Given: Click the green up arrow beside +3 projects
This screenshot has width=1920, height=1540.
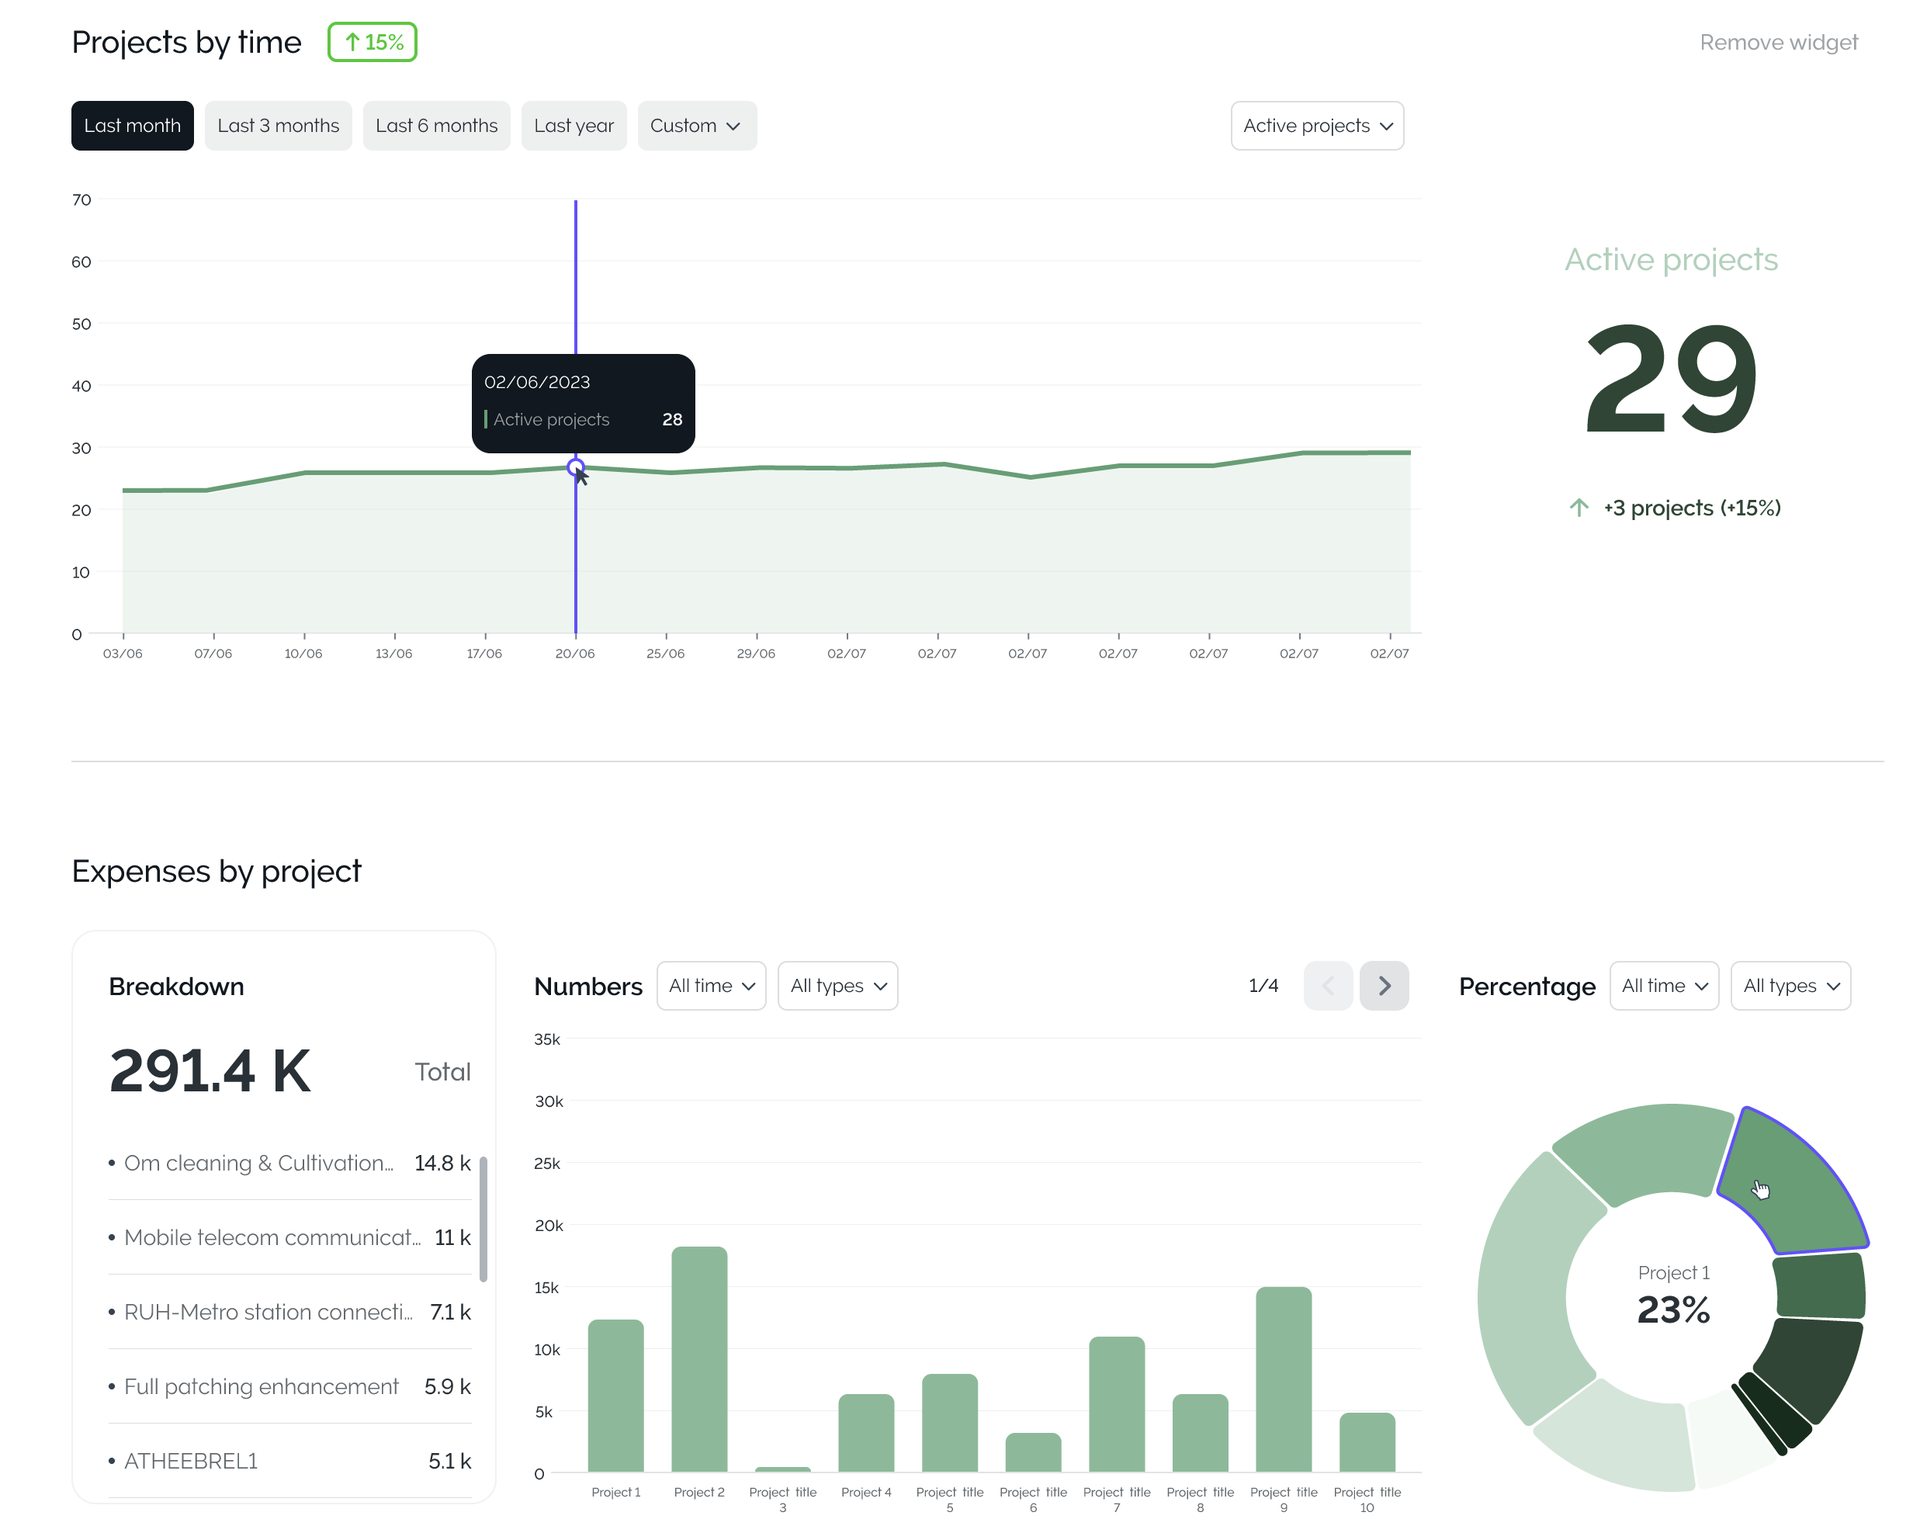Looking at the screenshot, I should tap(1579, 508).
